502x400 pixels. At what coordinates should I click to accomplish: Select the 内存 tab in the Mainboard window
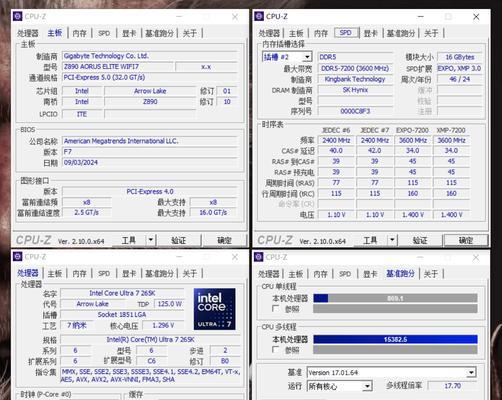point(79,33)
